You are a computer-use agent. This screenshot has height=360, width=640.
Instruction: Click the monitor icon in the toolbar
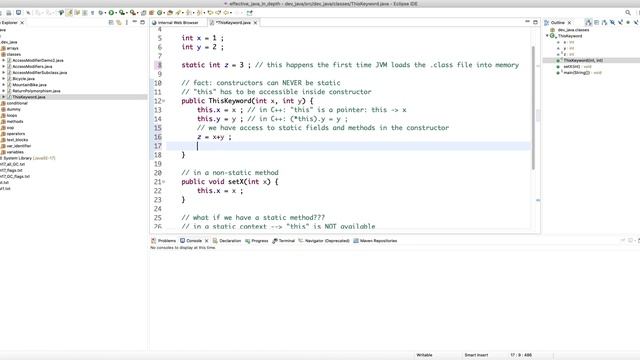click(18, 13)
